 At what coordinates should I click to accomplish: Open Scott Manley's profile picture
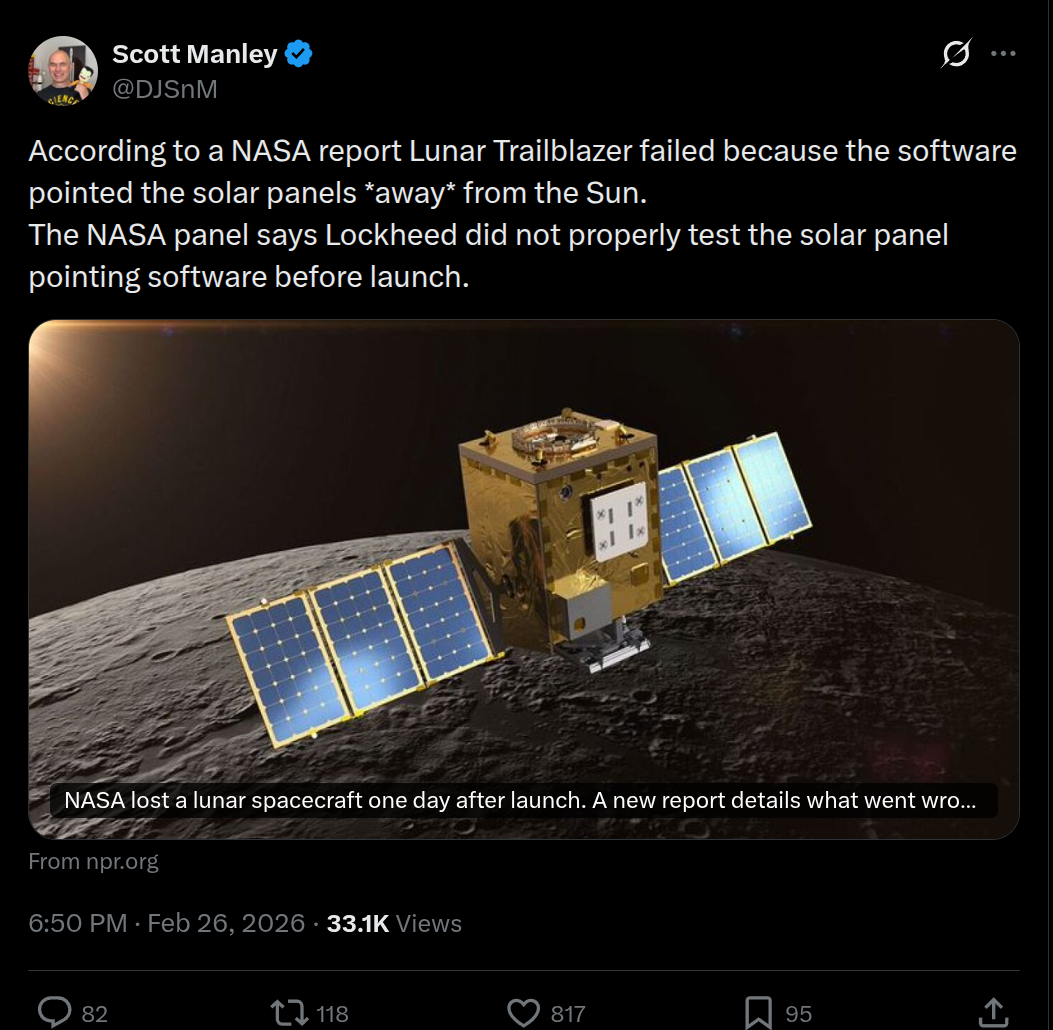click(63, 69)
